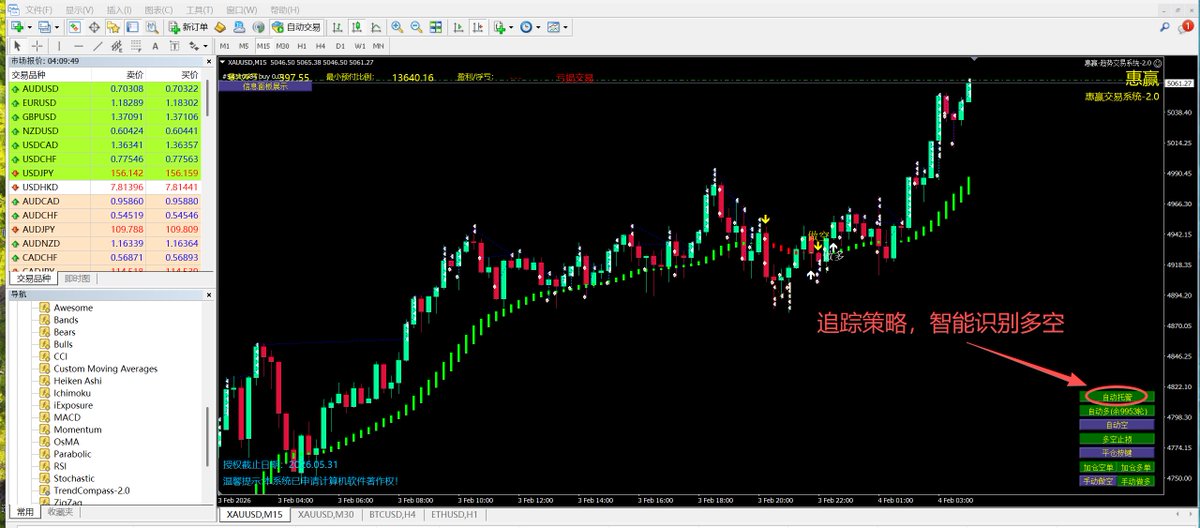This screenshot has height=528, width=1200.
Task: Switch timeframe to M5
Action: [243, 46]
